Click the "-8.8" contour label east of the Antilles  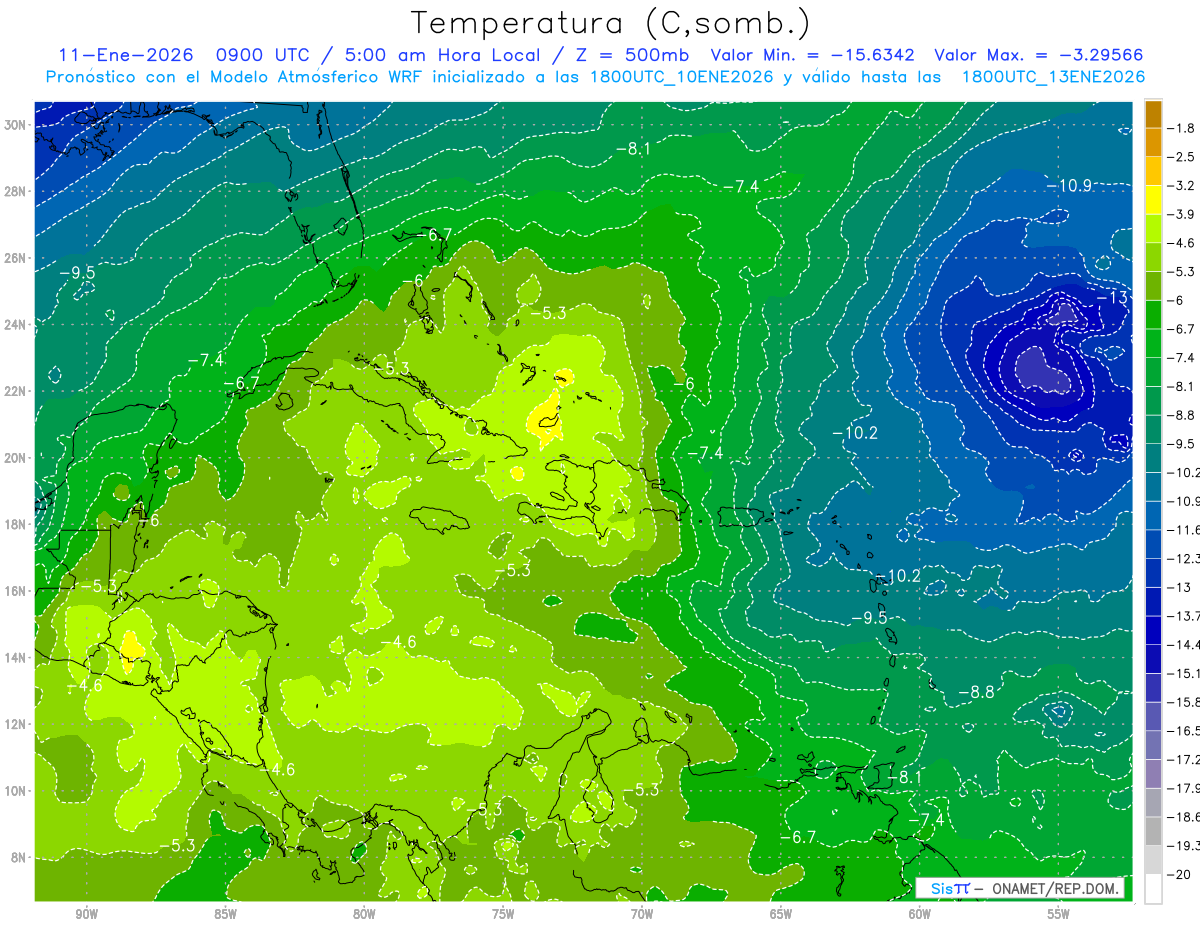pos(976,692)
